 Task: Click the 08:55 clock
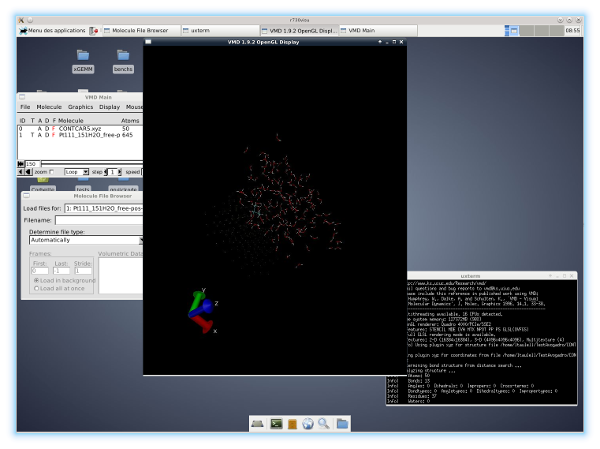click(x=572, y=30)
